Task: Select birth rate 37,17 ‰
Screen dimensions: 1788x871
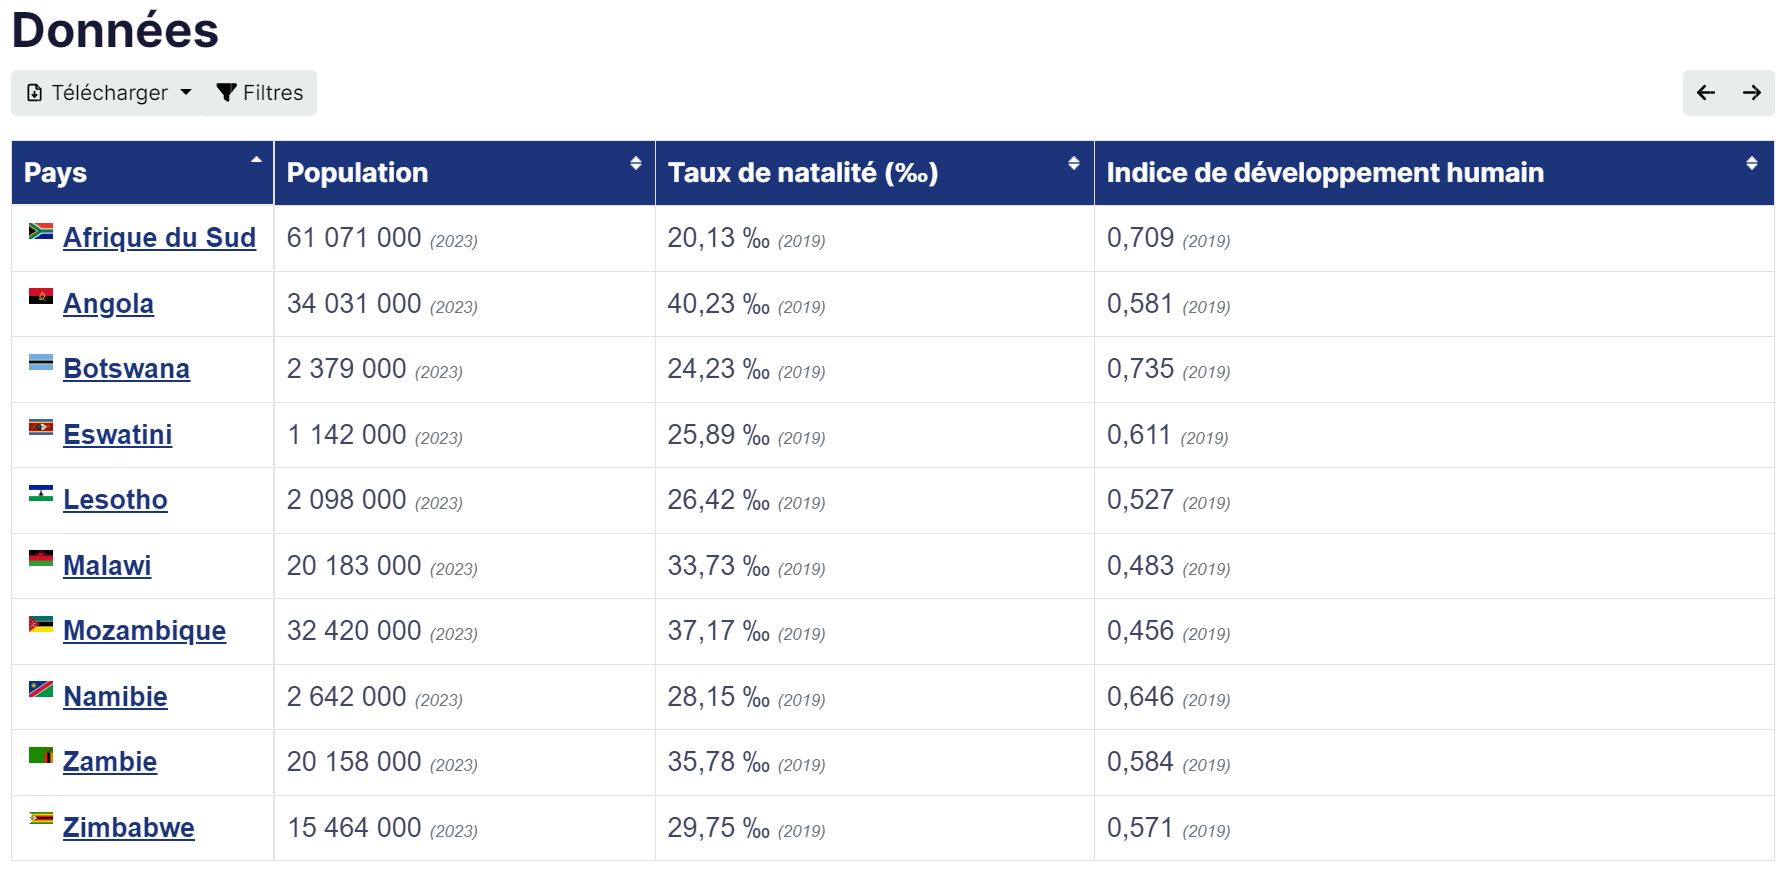Action: (x=719, y=631)
